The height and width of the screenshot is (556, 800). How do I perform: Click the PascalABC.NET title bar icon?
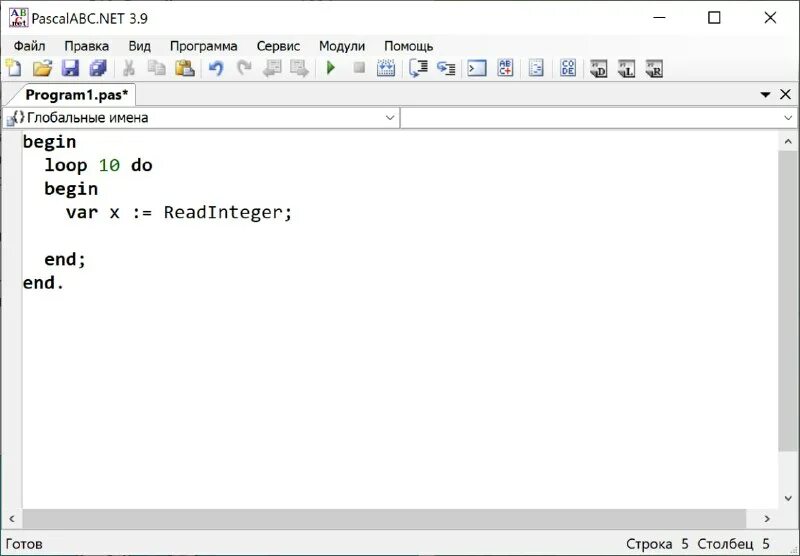(18, 18)
